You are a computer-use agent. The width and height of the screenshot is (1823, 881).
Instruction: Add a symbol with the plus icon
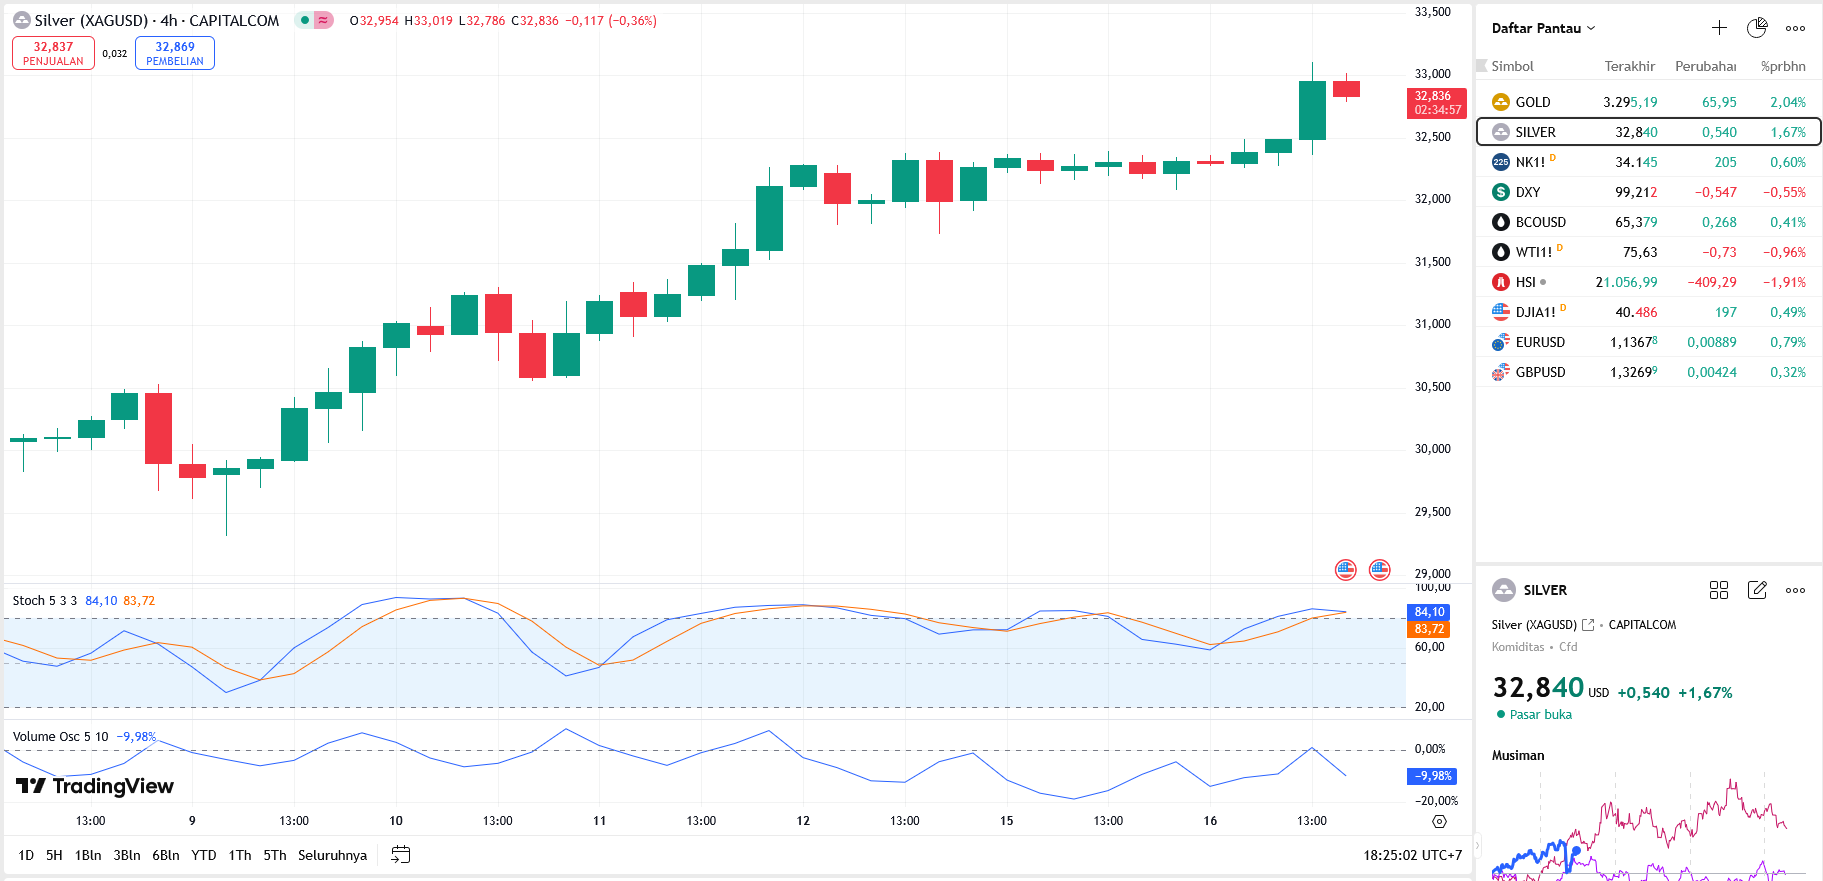point(1718,28)
